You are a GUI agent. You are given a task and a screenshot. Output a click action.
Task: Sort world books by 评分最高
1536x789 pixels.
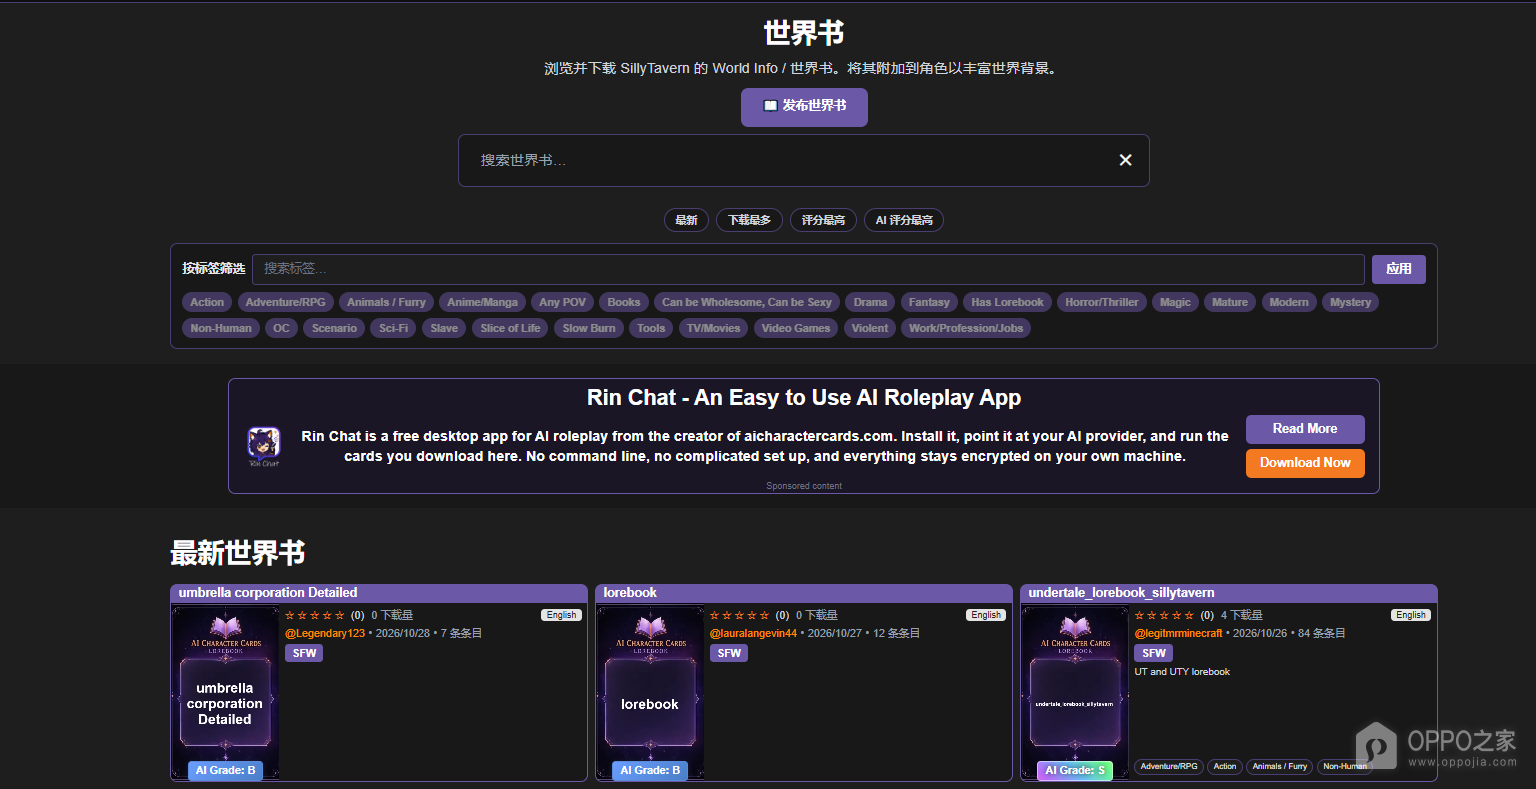point(823,220)
